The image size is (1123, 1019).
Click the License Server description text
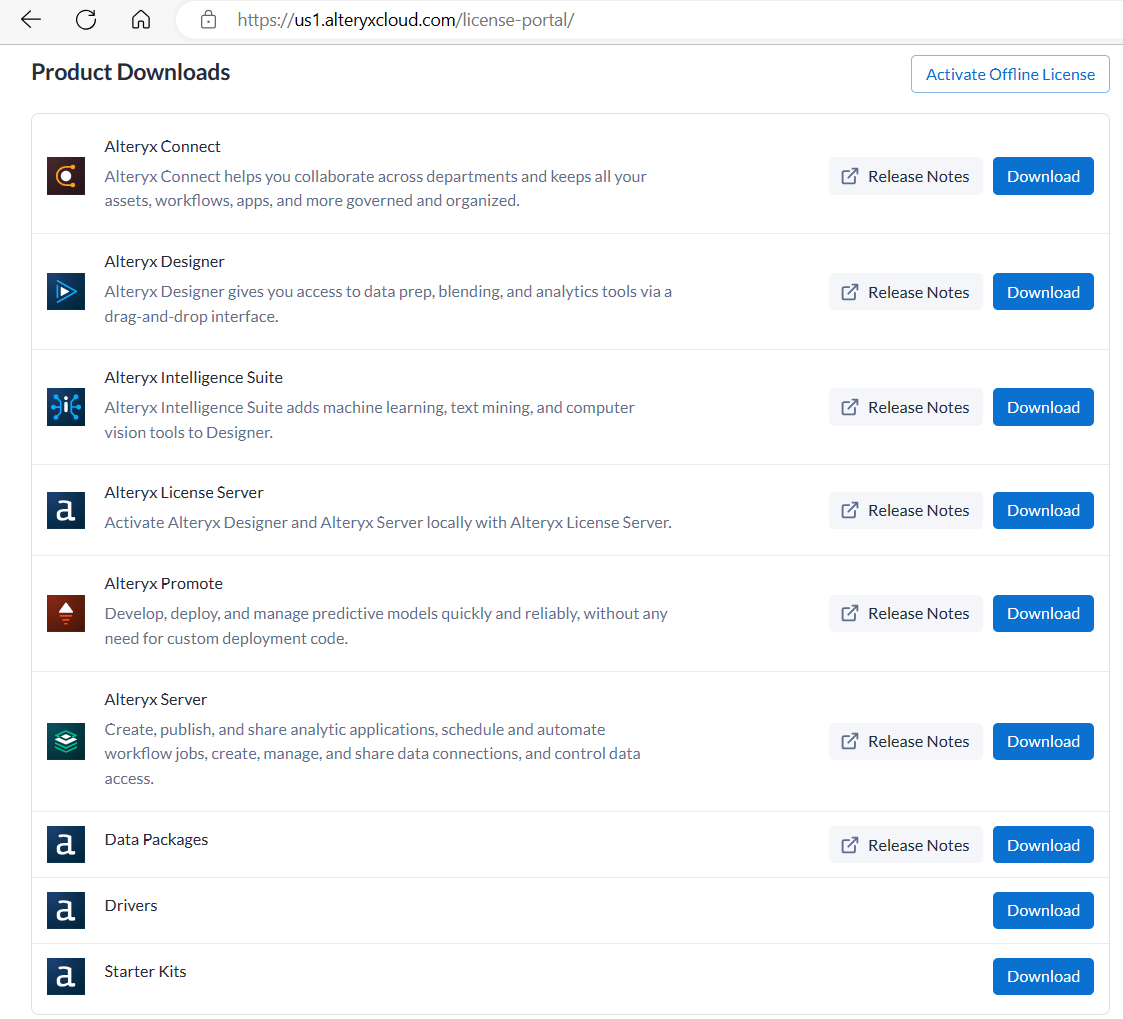point(388,523)
